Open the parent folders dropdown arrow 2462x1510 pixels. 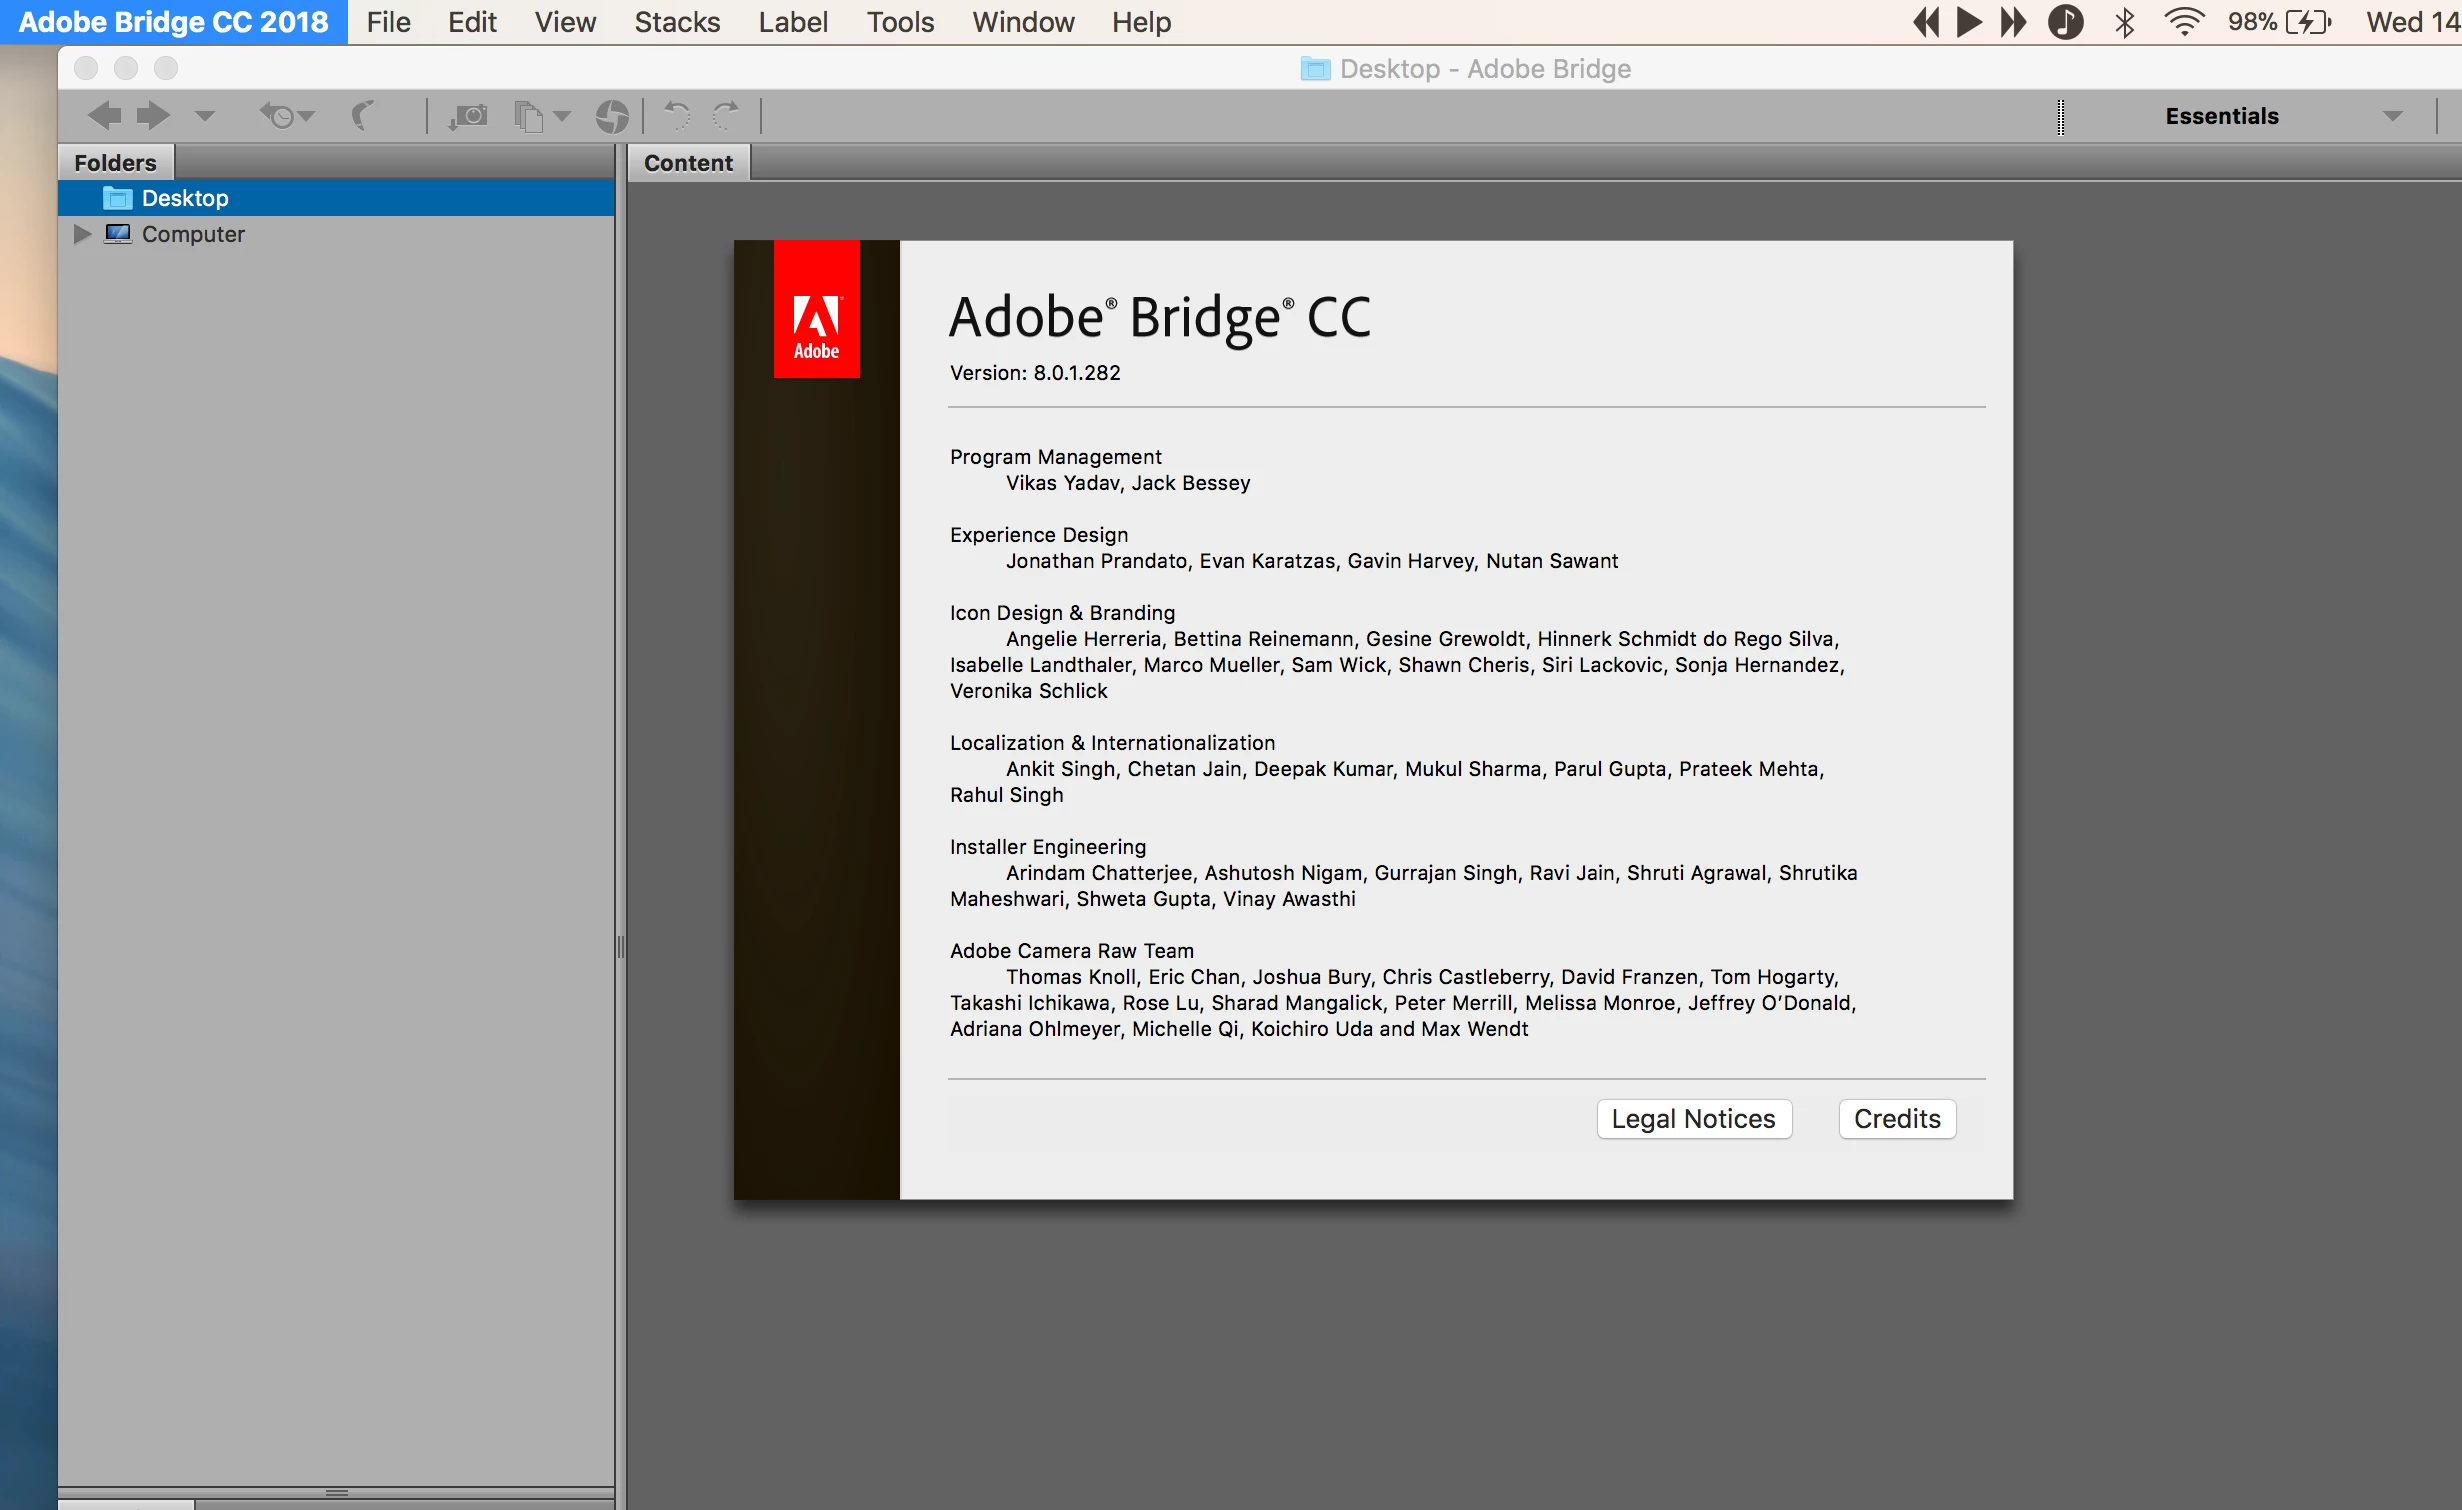pyautogui.click(x=205, y=116)
